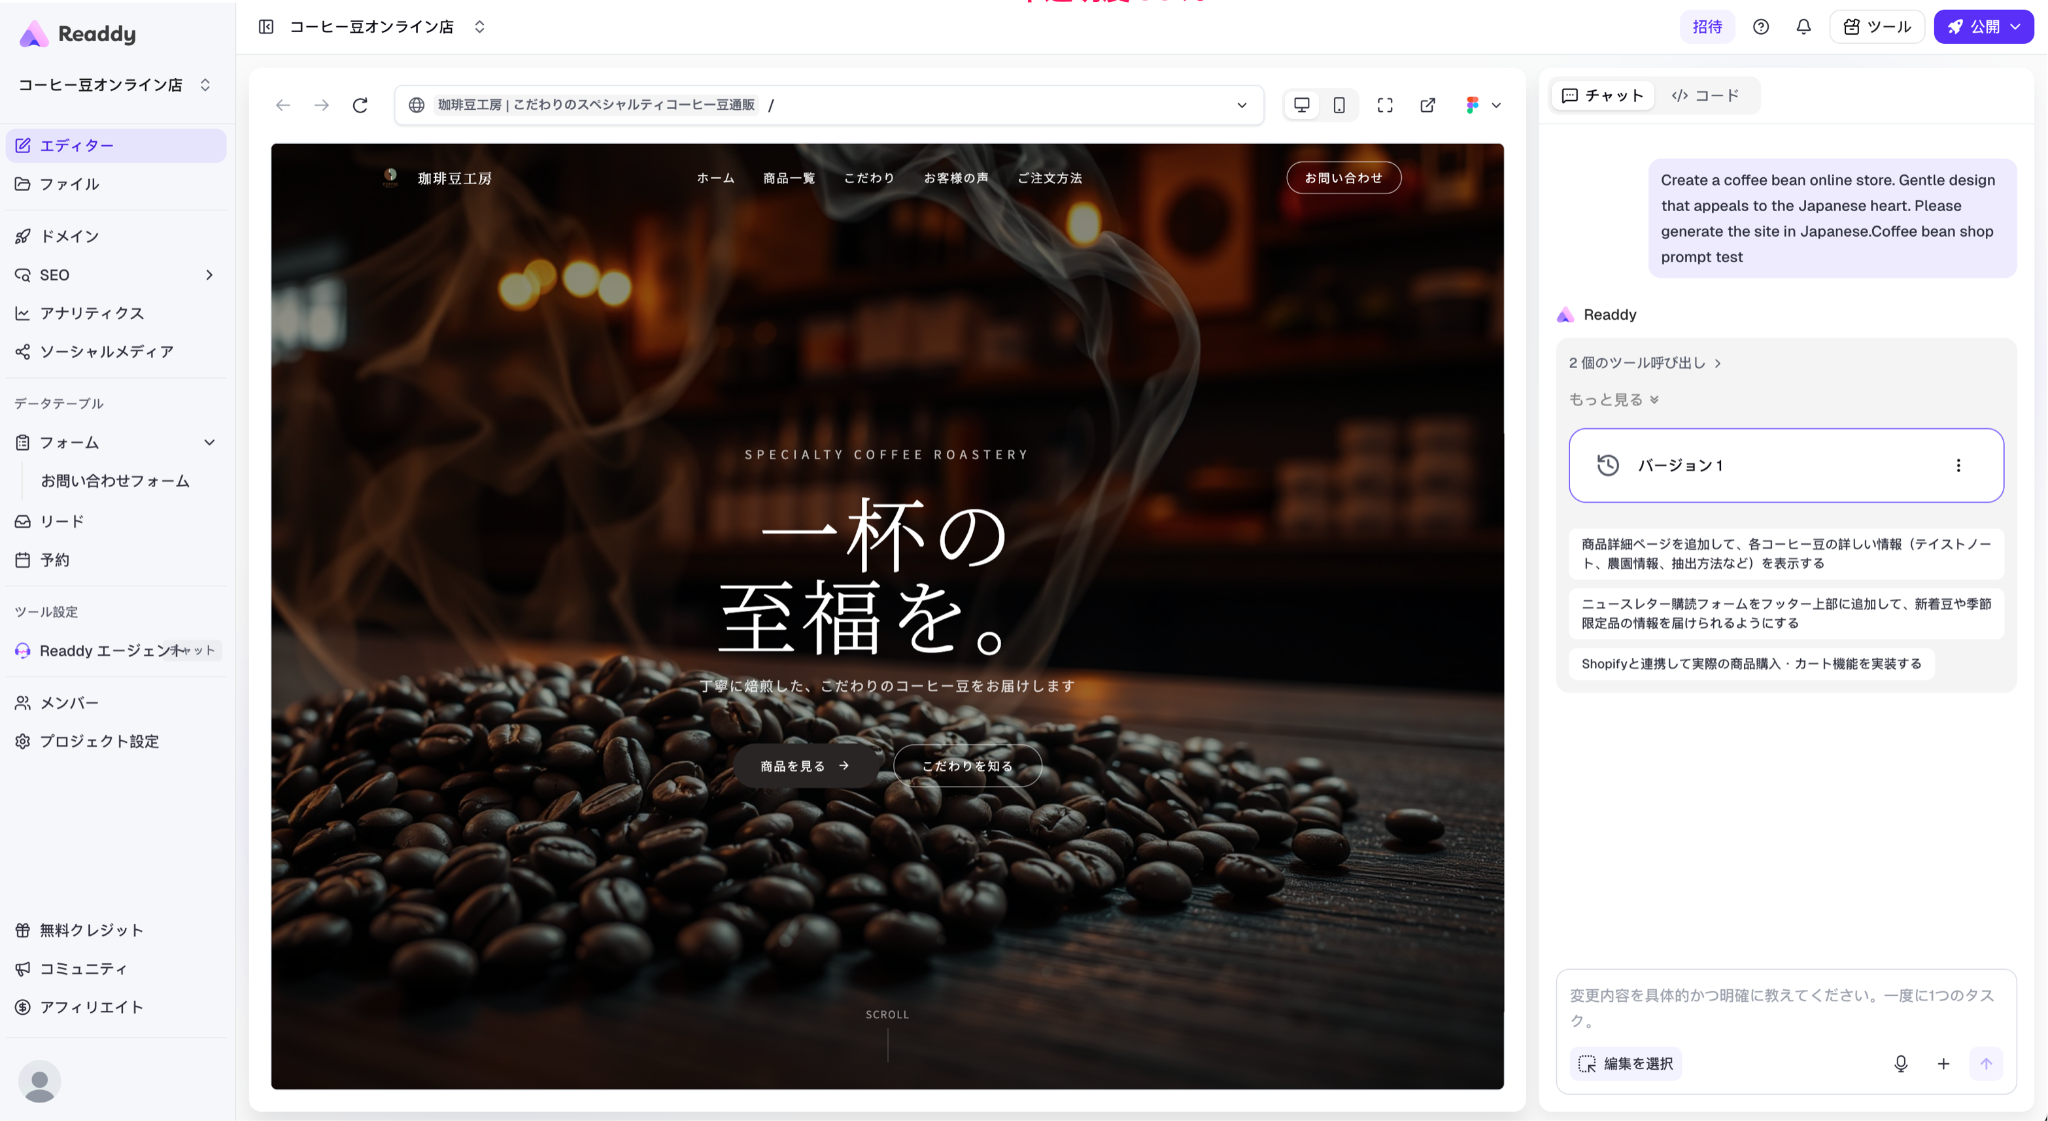Click the ツール button
The width and height of the screenshot is (2048, 1121).
pos(1877,27)
